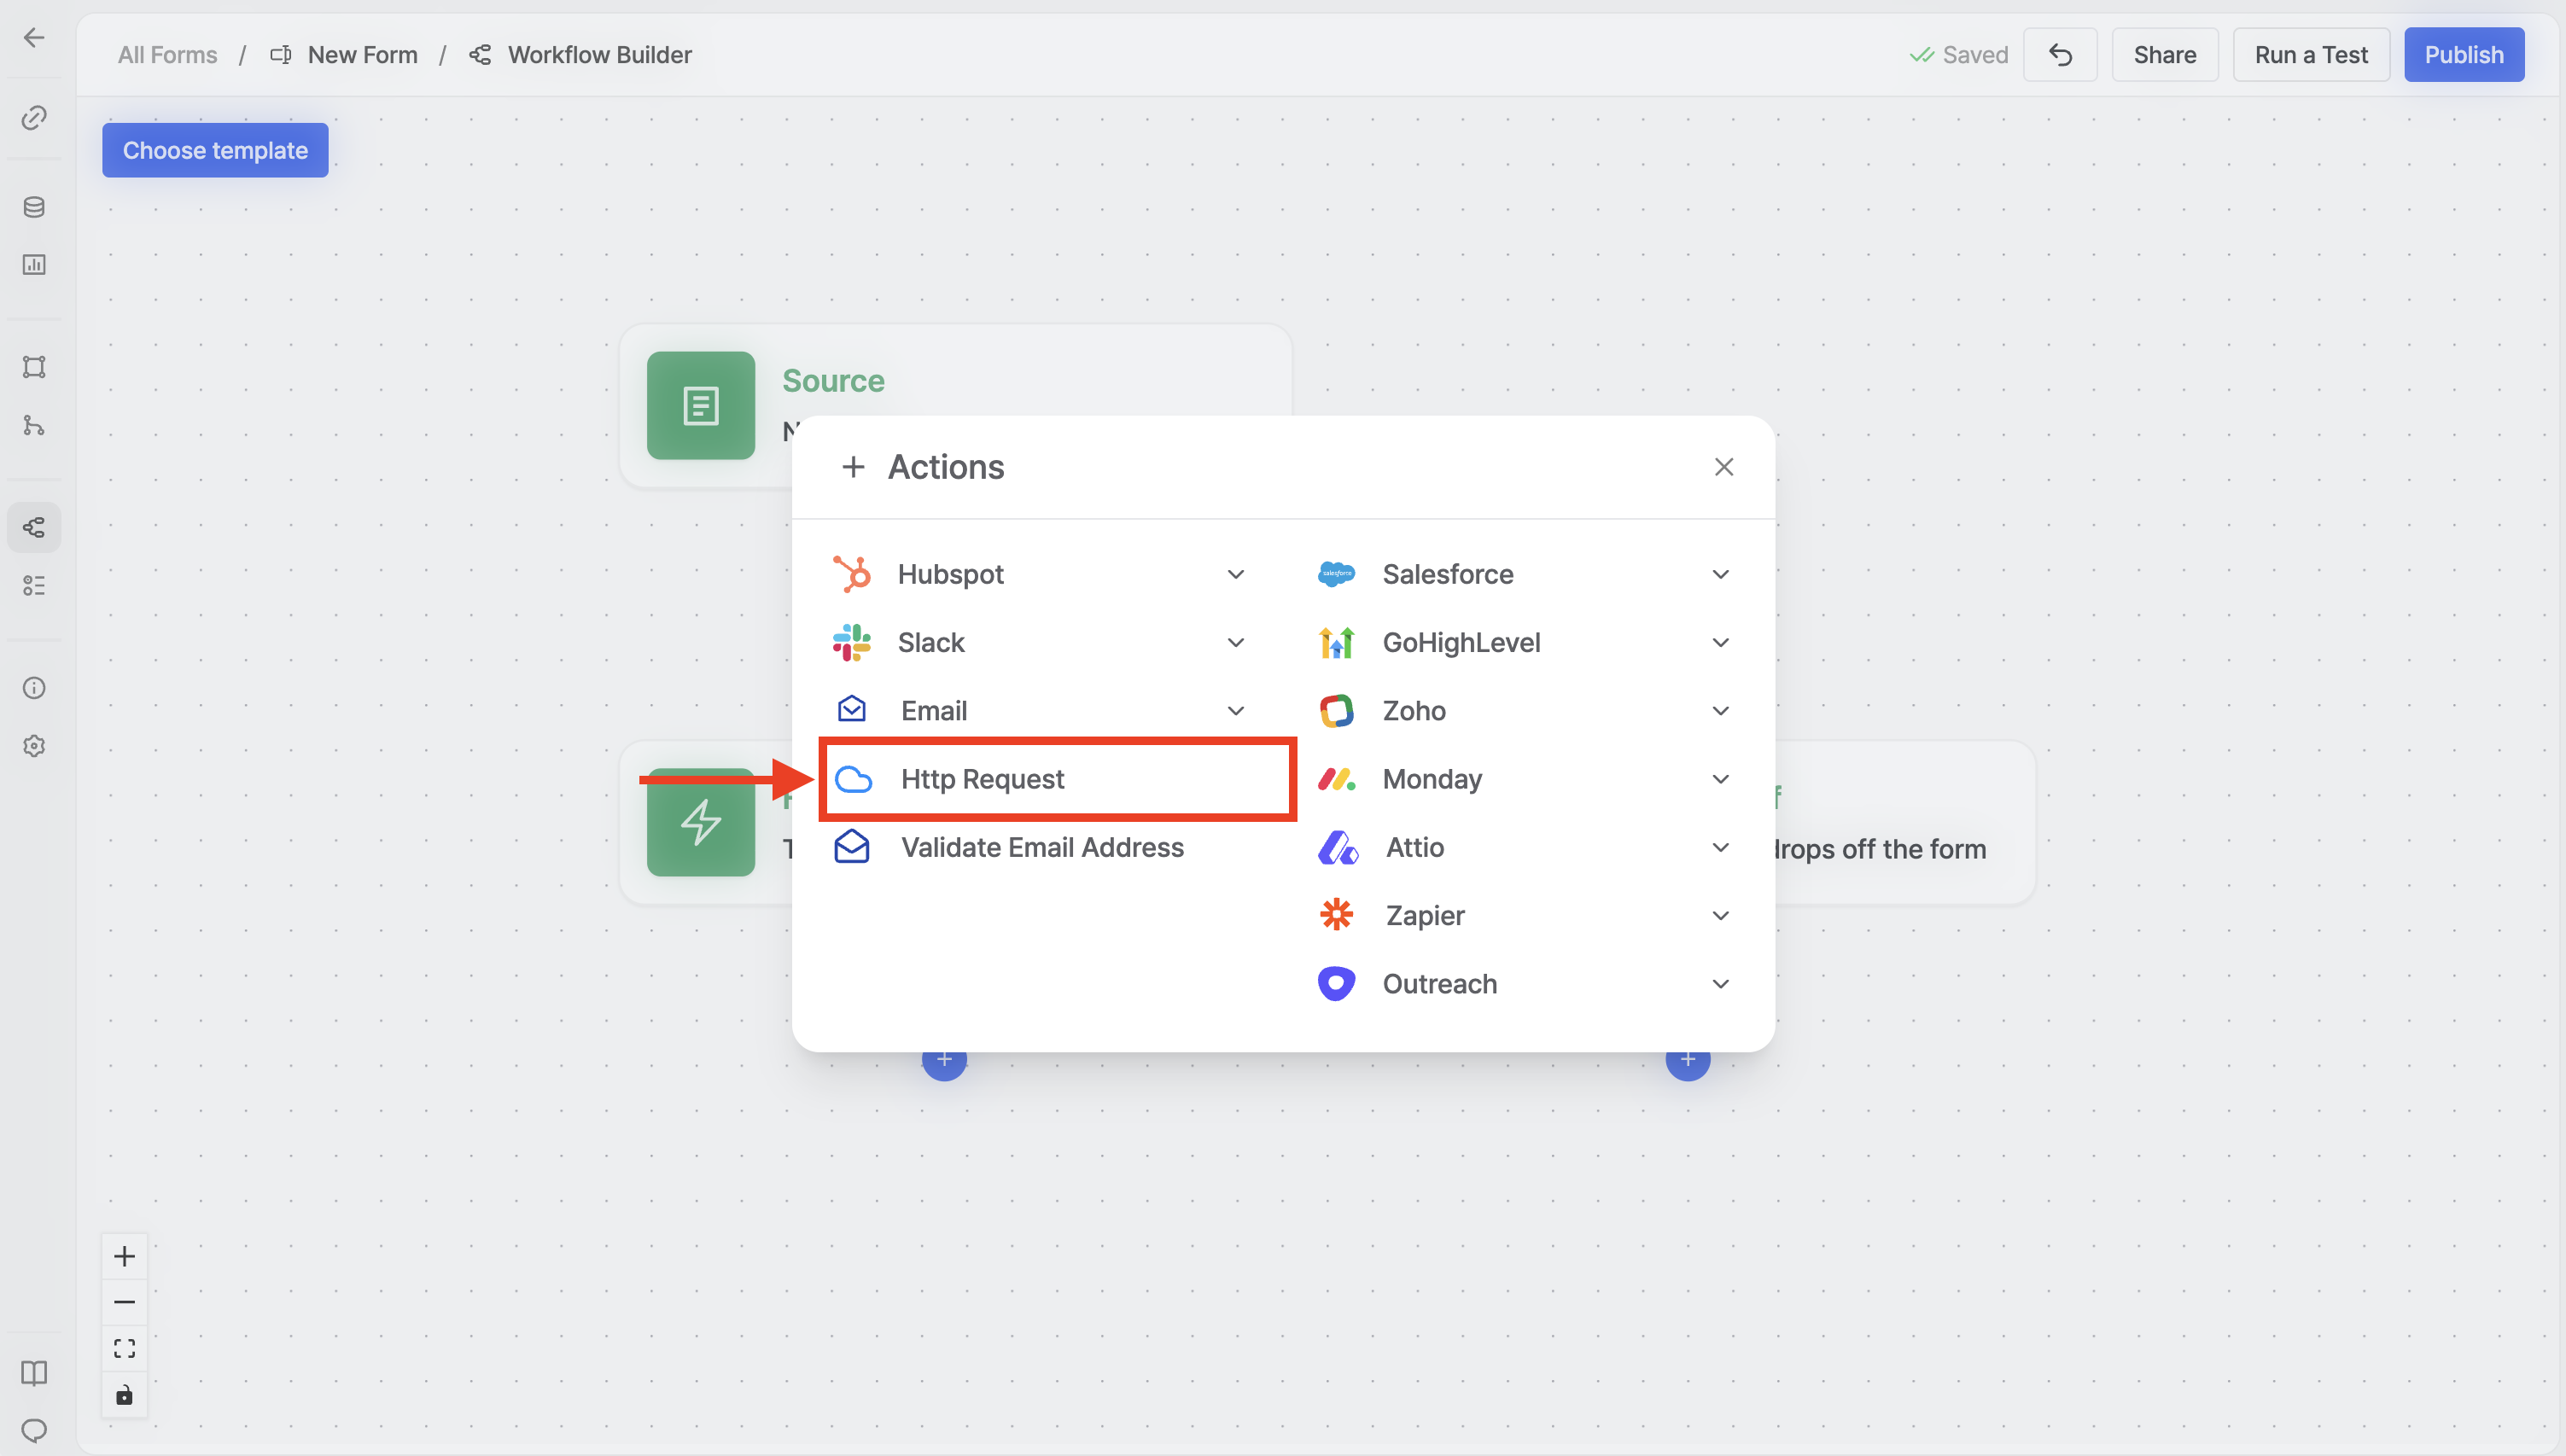2566x1456 pixels.
Task: Click the Slack logo icon
Action: click(852, 642)
